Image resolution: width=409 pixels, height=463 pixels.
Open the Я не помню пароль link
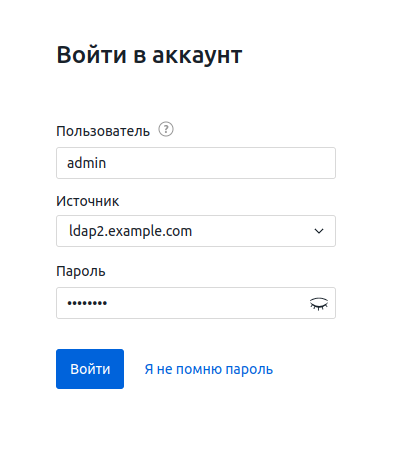pos(209,369)
